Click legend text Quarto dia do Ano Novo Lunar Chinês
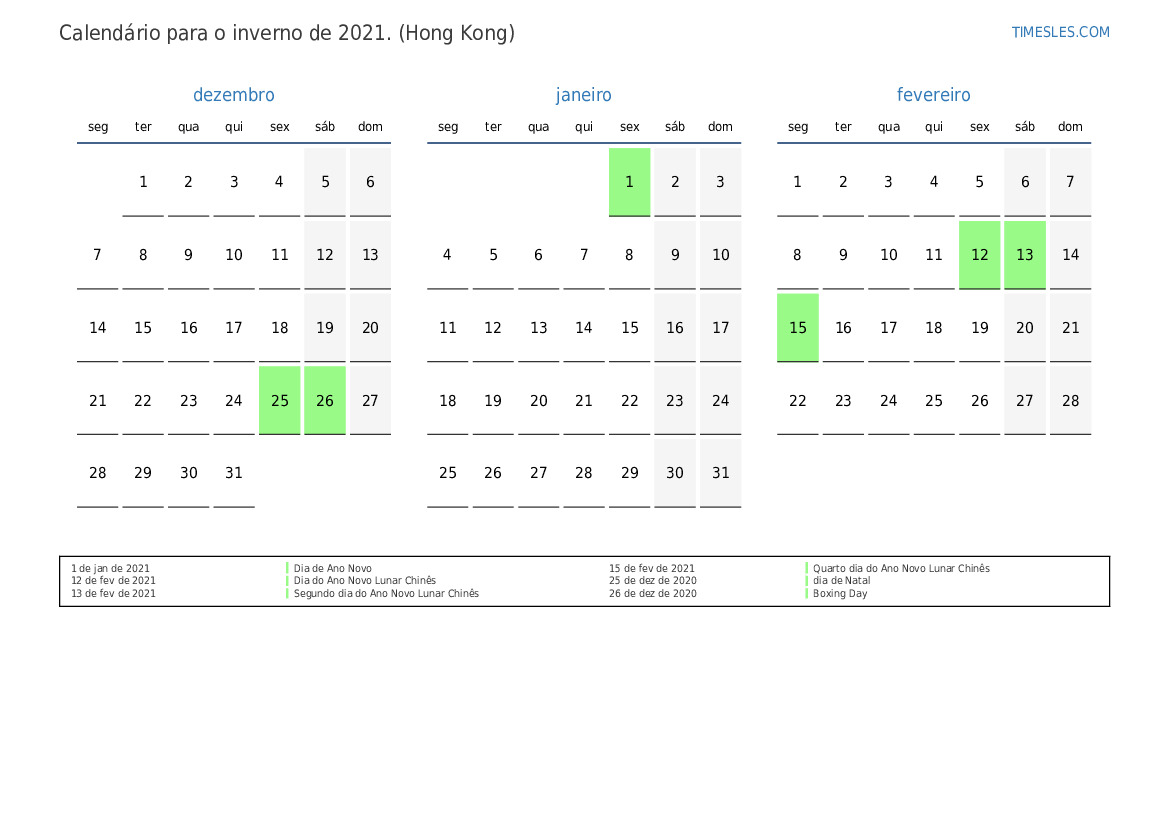This screenshot has width=1169, height=827. click(x=901, y=569)
